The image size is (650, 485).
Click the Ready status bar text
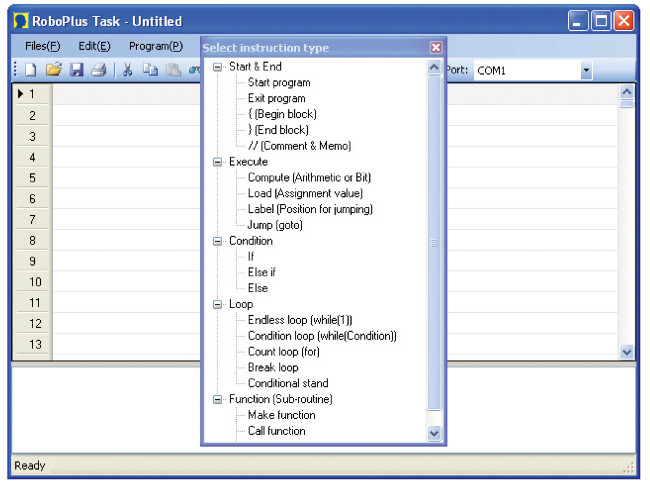pos(29,466)
